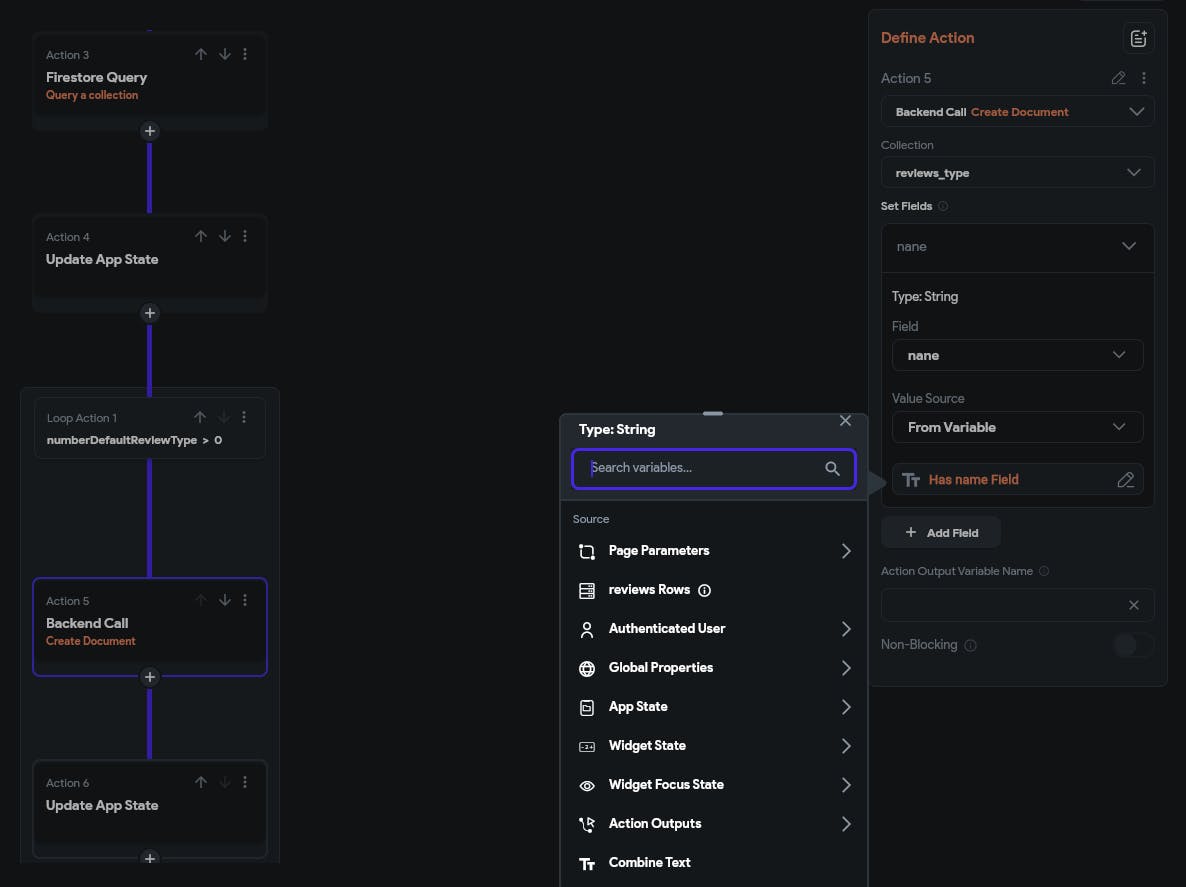Click the Search variables input field

pos(703,468)
